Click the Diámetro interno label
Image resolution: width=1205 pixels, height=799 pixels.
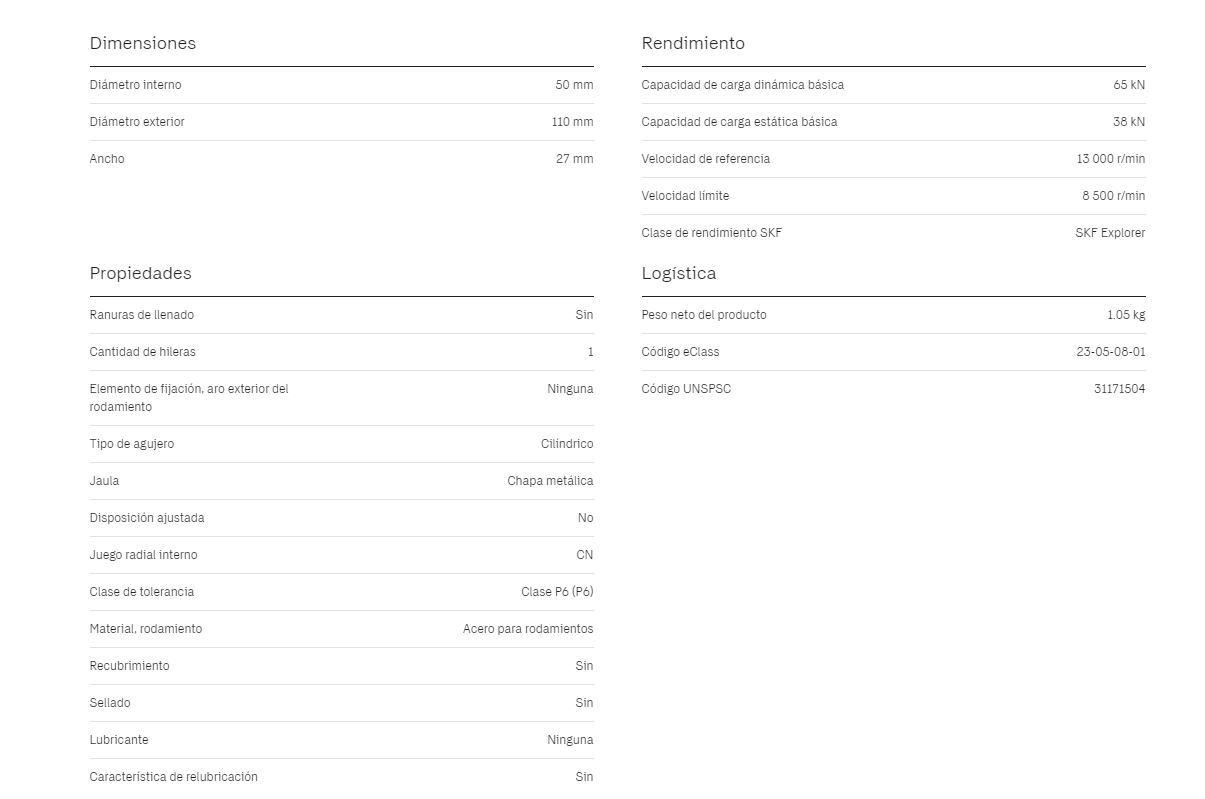coord(135,85)
